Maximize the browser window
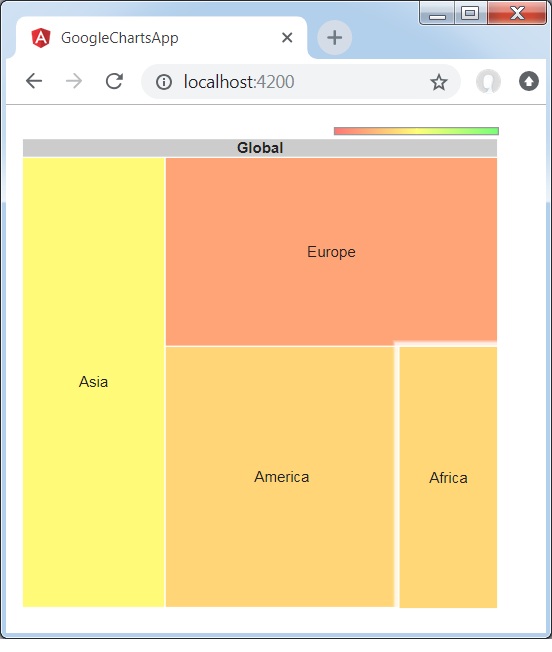552x652 pixels. pyautogui.click(x=470, y=14)
